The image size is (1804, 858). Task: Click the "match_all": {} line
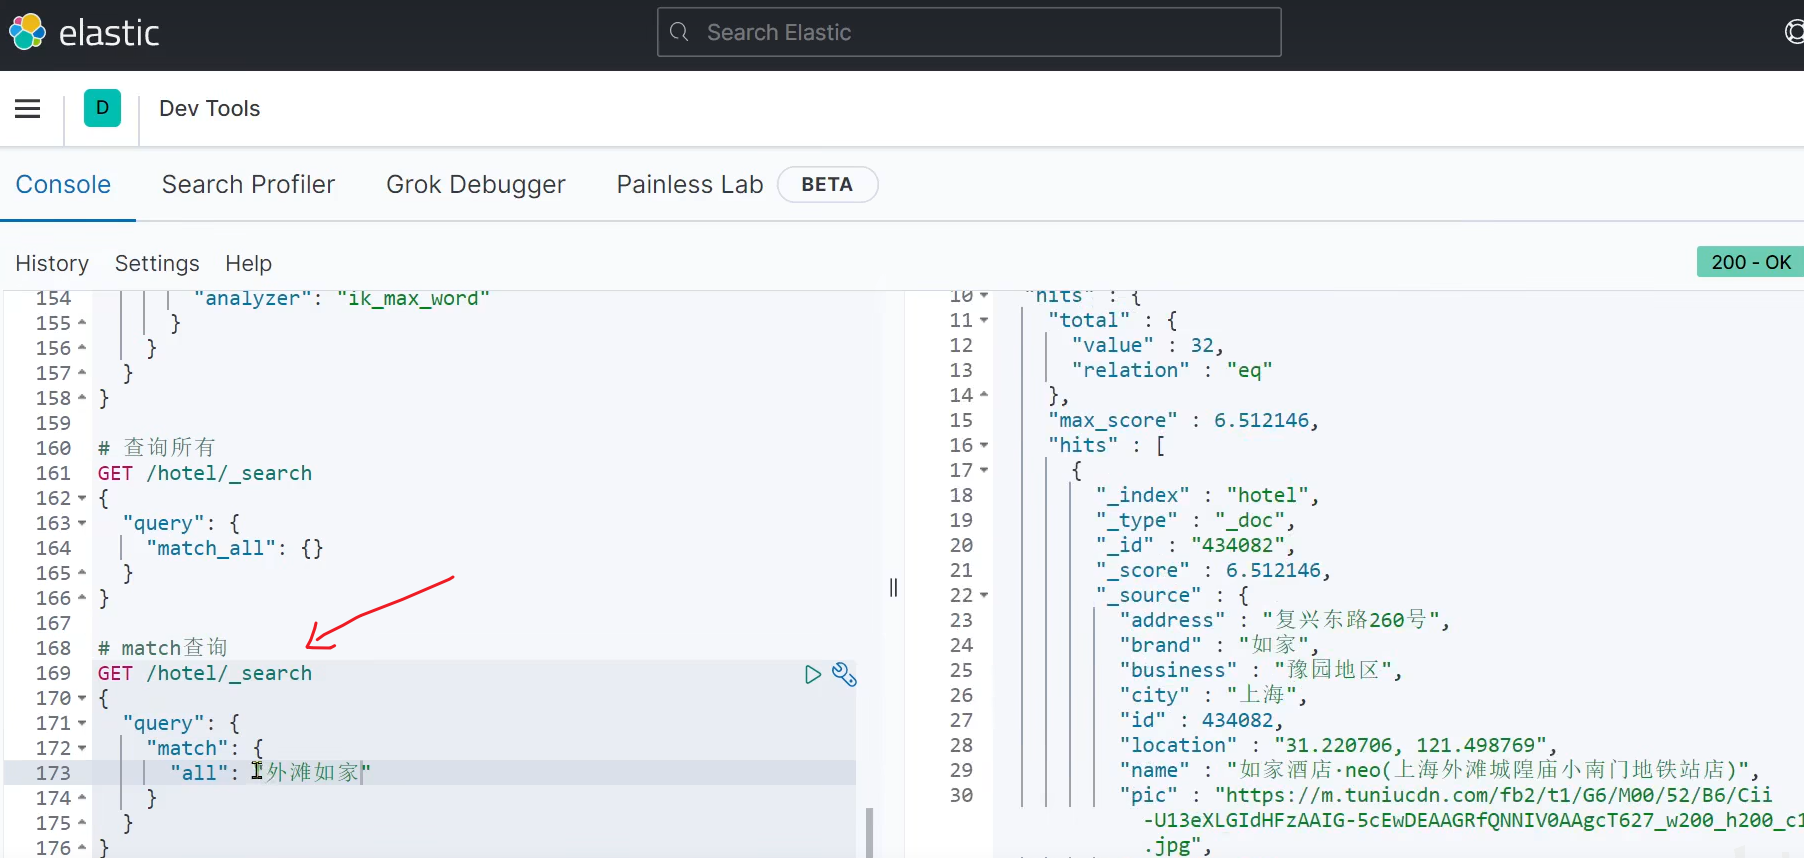point(235,548)
